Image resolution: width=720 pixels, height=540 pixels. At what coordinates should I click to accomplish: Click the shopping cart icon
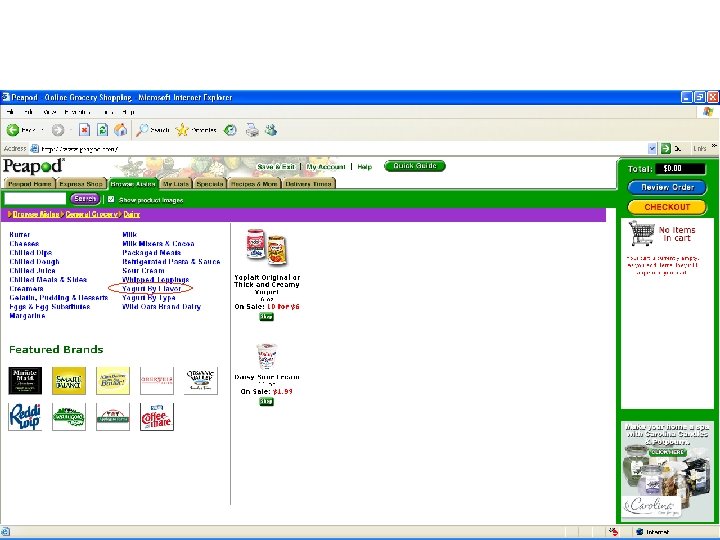pyautogui.click(x=641, y=233)
